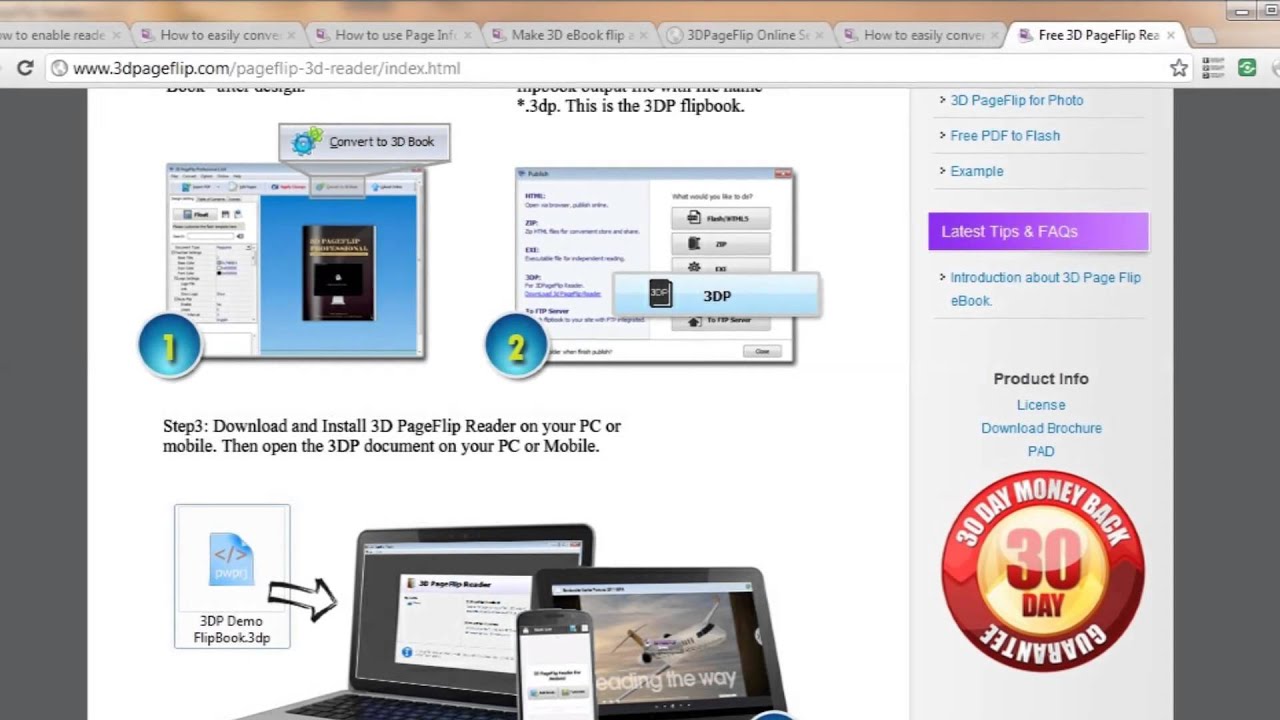Open 'Introduction about 3D Page Flip eBook' link
This screenshot has width=1280, height=720.
coord(1045,289)
